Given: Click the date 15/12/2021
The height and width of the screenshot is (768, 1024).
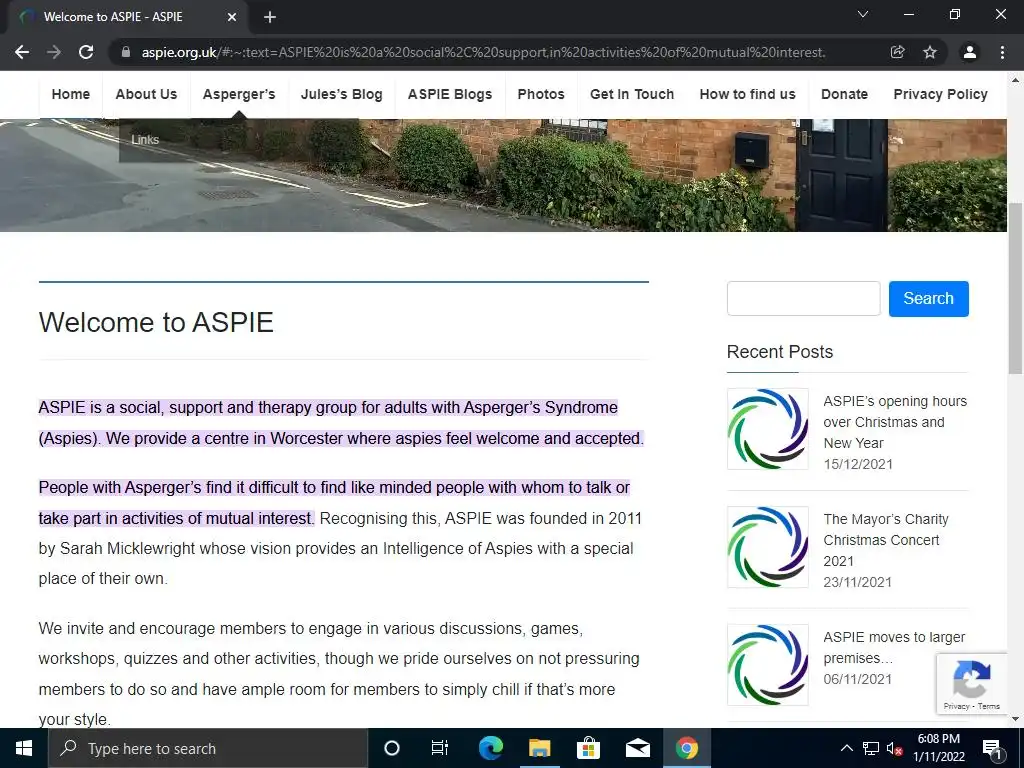Looking at the screenshot, I should coord(857,464).
